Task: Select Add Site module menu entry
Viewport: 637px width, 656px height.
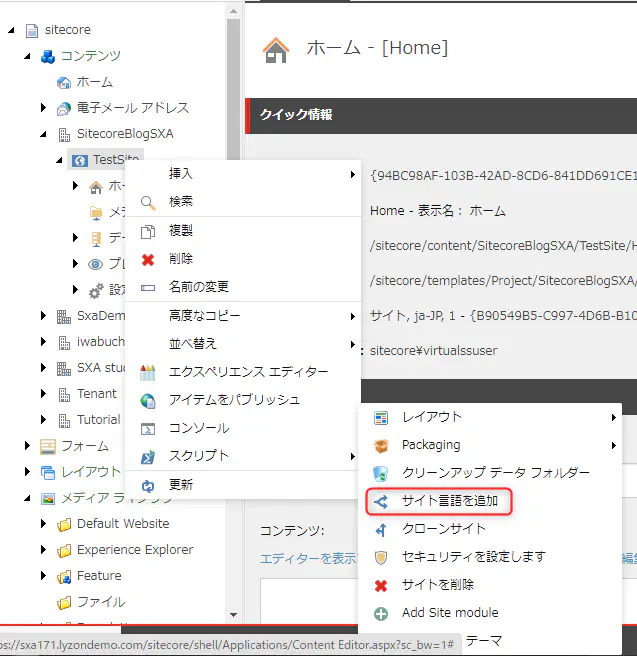Action: pyautogui.click(x=490, y=613)
